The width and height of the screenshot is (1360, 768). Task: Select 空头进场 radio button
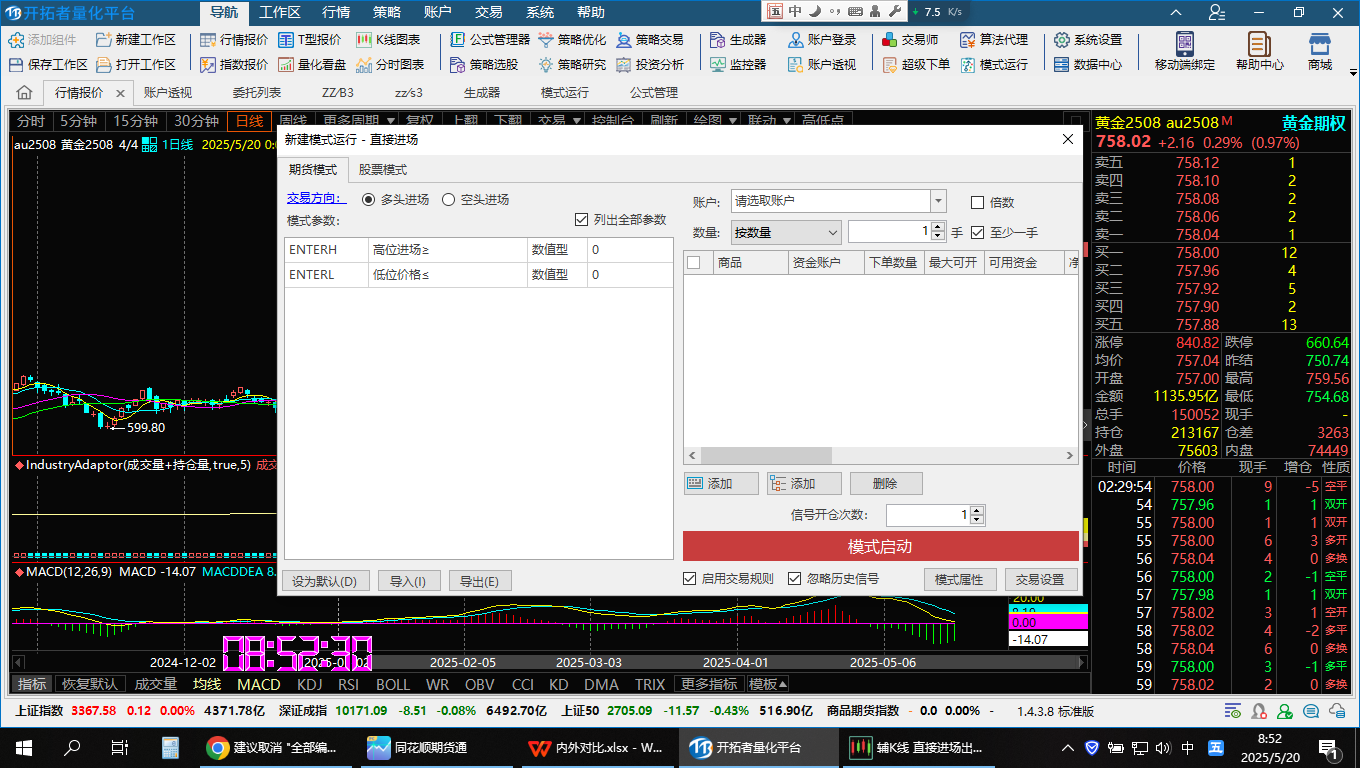pyautogui.click(x=448, y=199)
